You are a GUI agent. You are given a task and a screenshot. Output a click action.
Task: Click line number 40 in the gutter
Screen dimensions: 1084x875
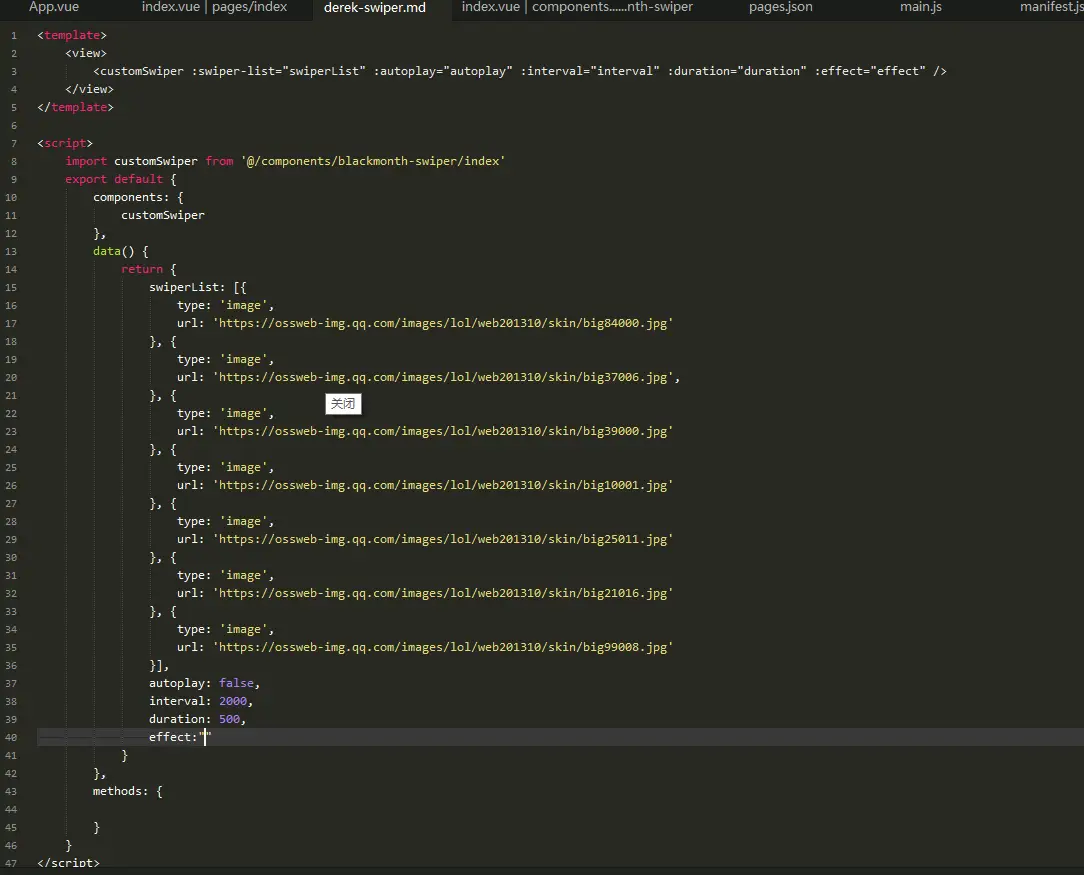pyautogui.click(x=11, y=737)
